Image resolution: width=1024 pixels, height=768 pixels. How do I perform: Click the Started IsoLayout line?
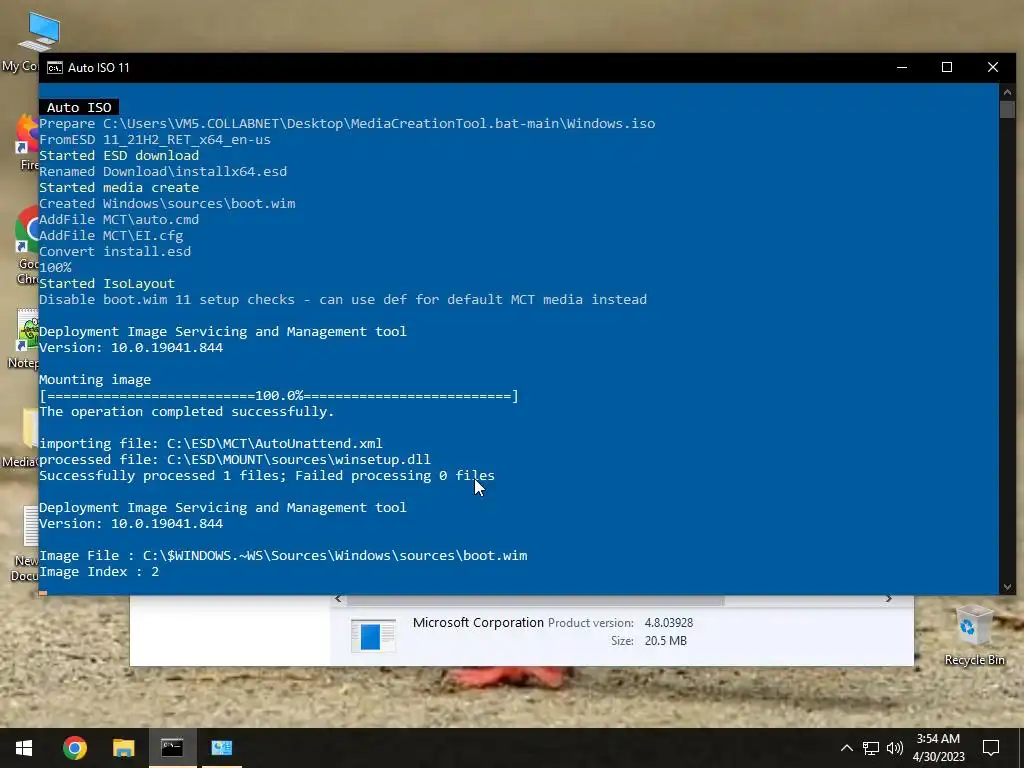point(107,283)
